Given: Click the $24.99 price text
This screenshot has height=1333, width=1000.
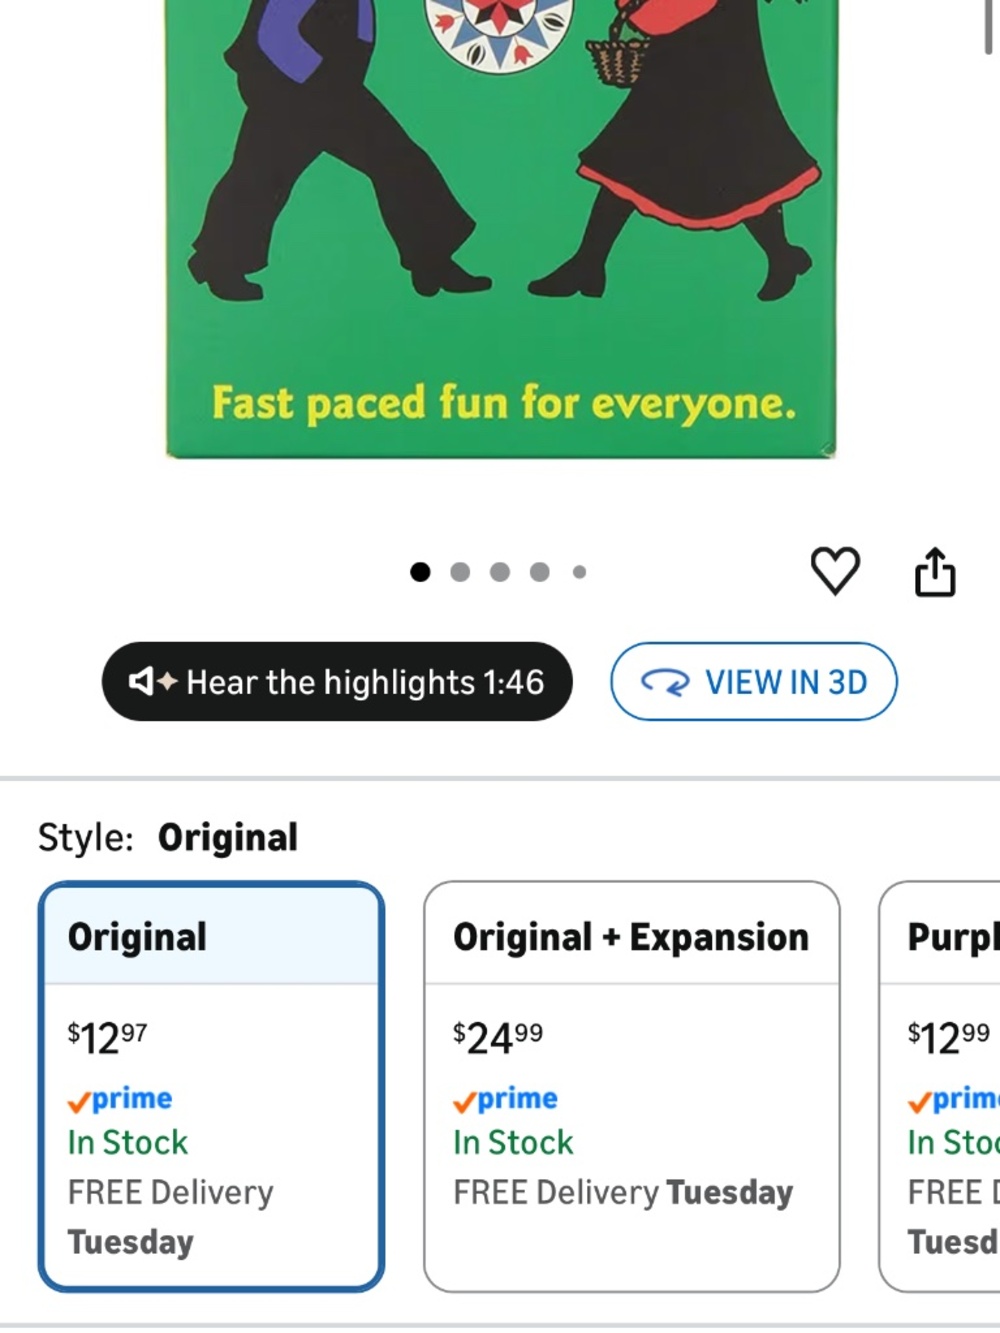Looking at the screenshot, I should click(x=498, y=1038).
